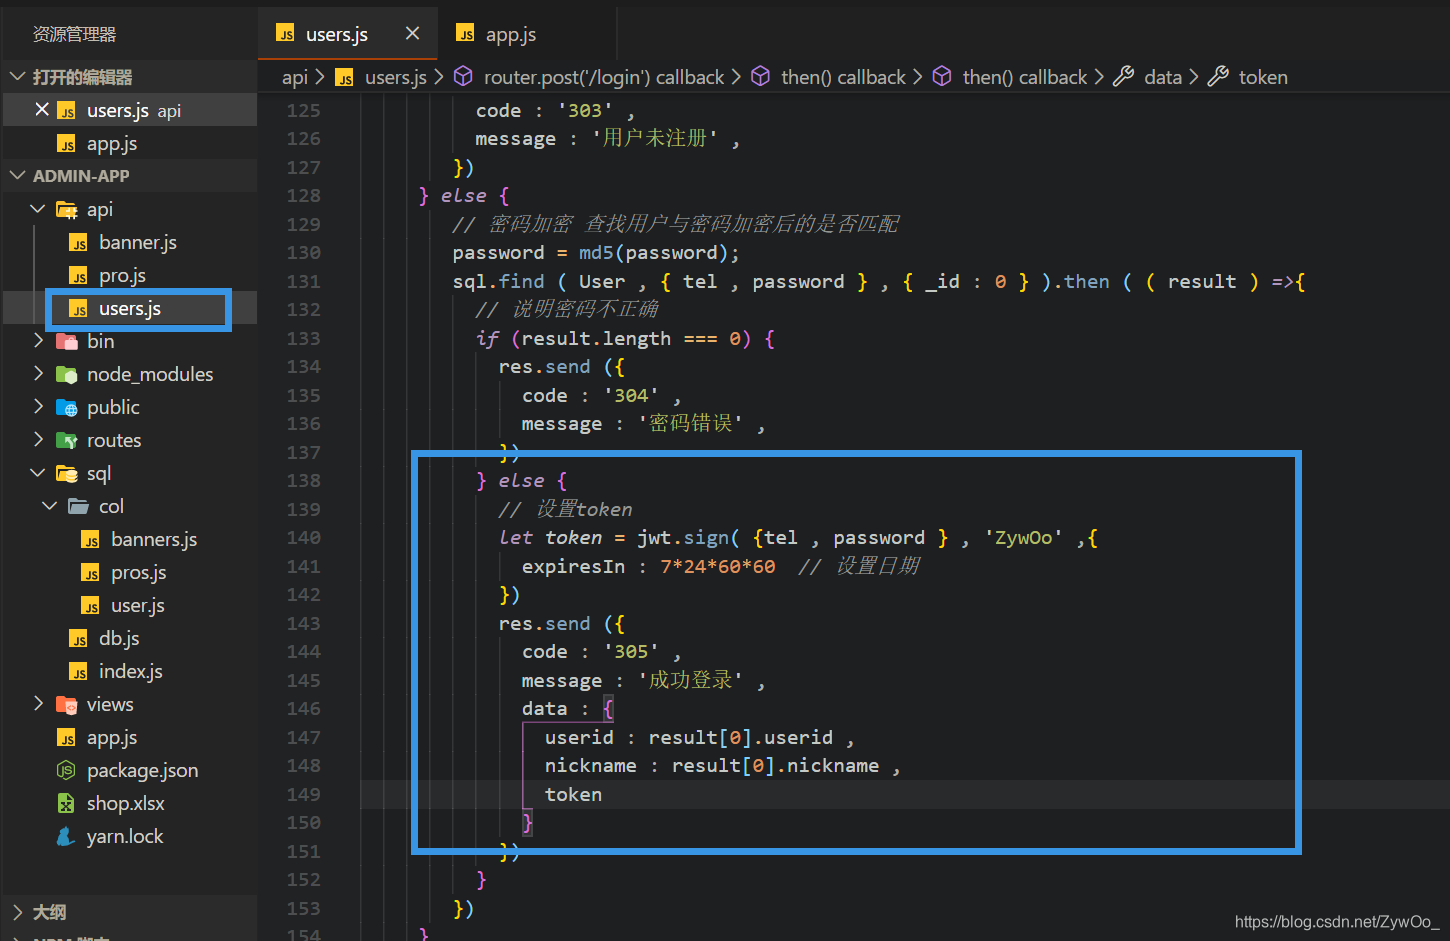Click the views folder icon

(67, 704)
